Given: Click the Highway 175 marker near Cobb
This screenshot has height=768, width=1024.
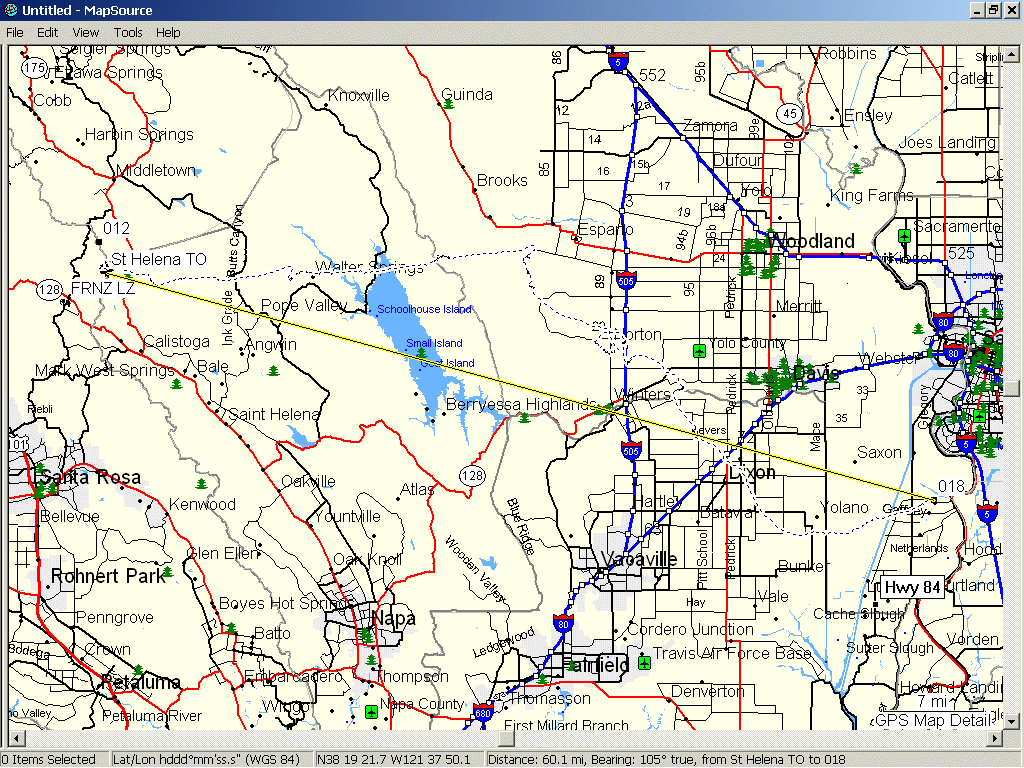Looking at the screenshot, I should coord(33,67).
